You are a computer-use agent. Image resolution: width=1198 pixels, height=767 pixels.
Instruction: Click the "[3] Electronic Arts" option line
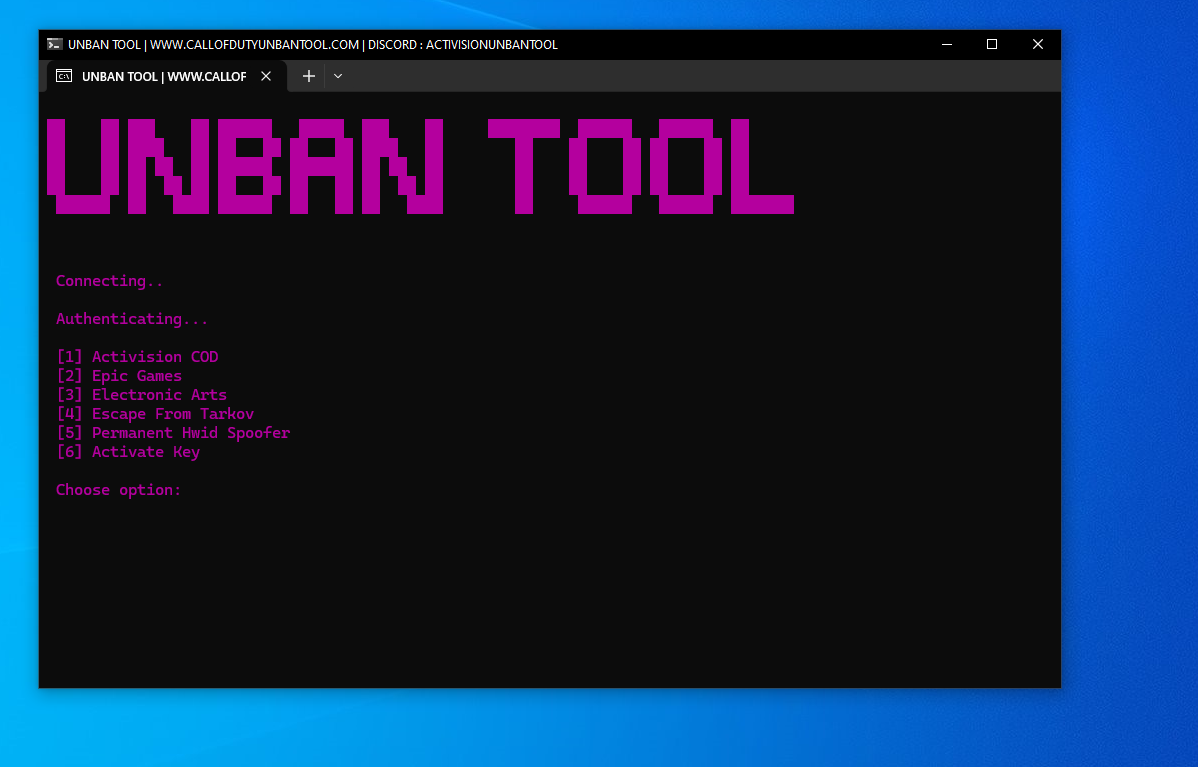142,395
